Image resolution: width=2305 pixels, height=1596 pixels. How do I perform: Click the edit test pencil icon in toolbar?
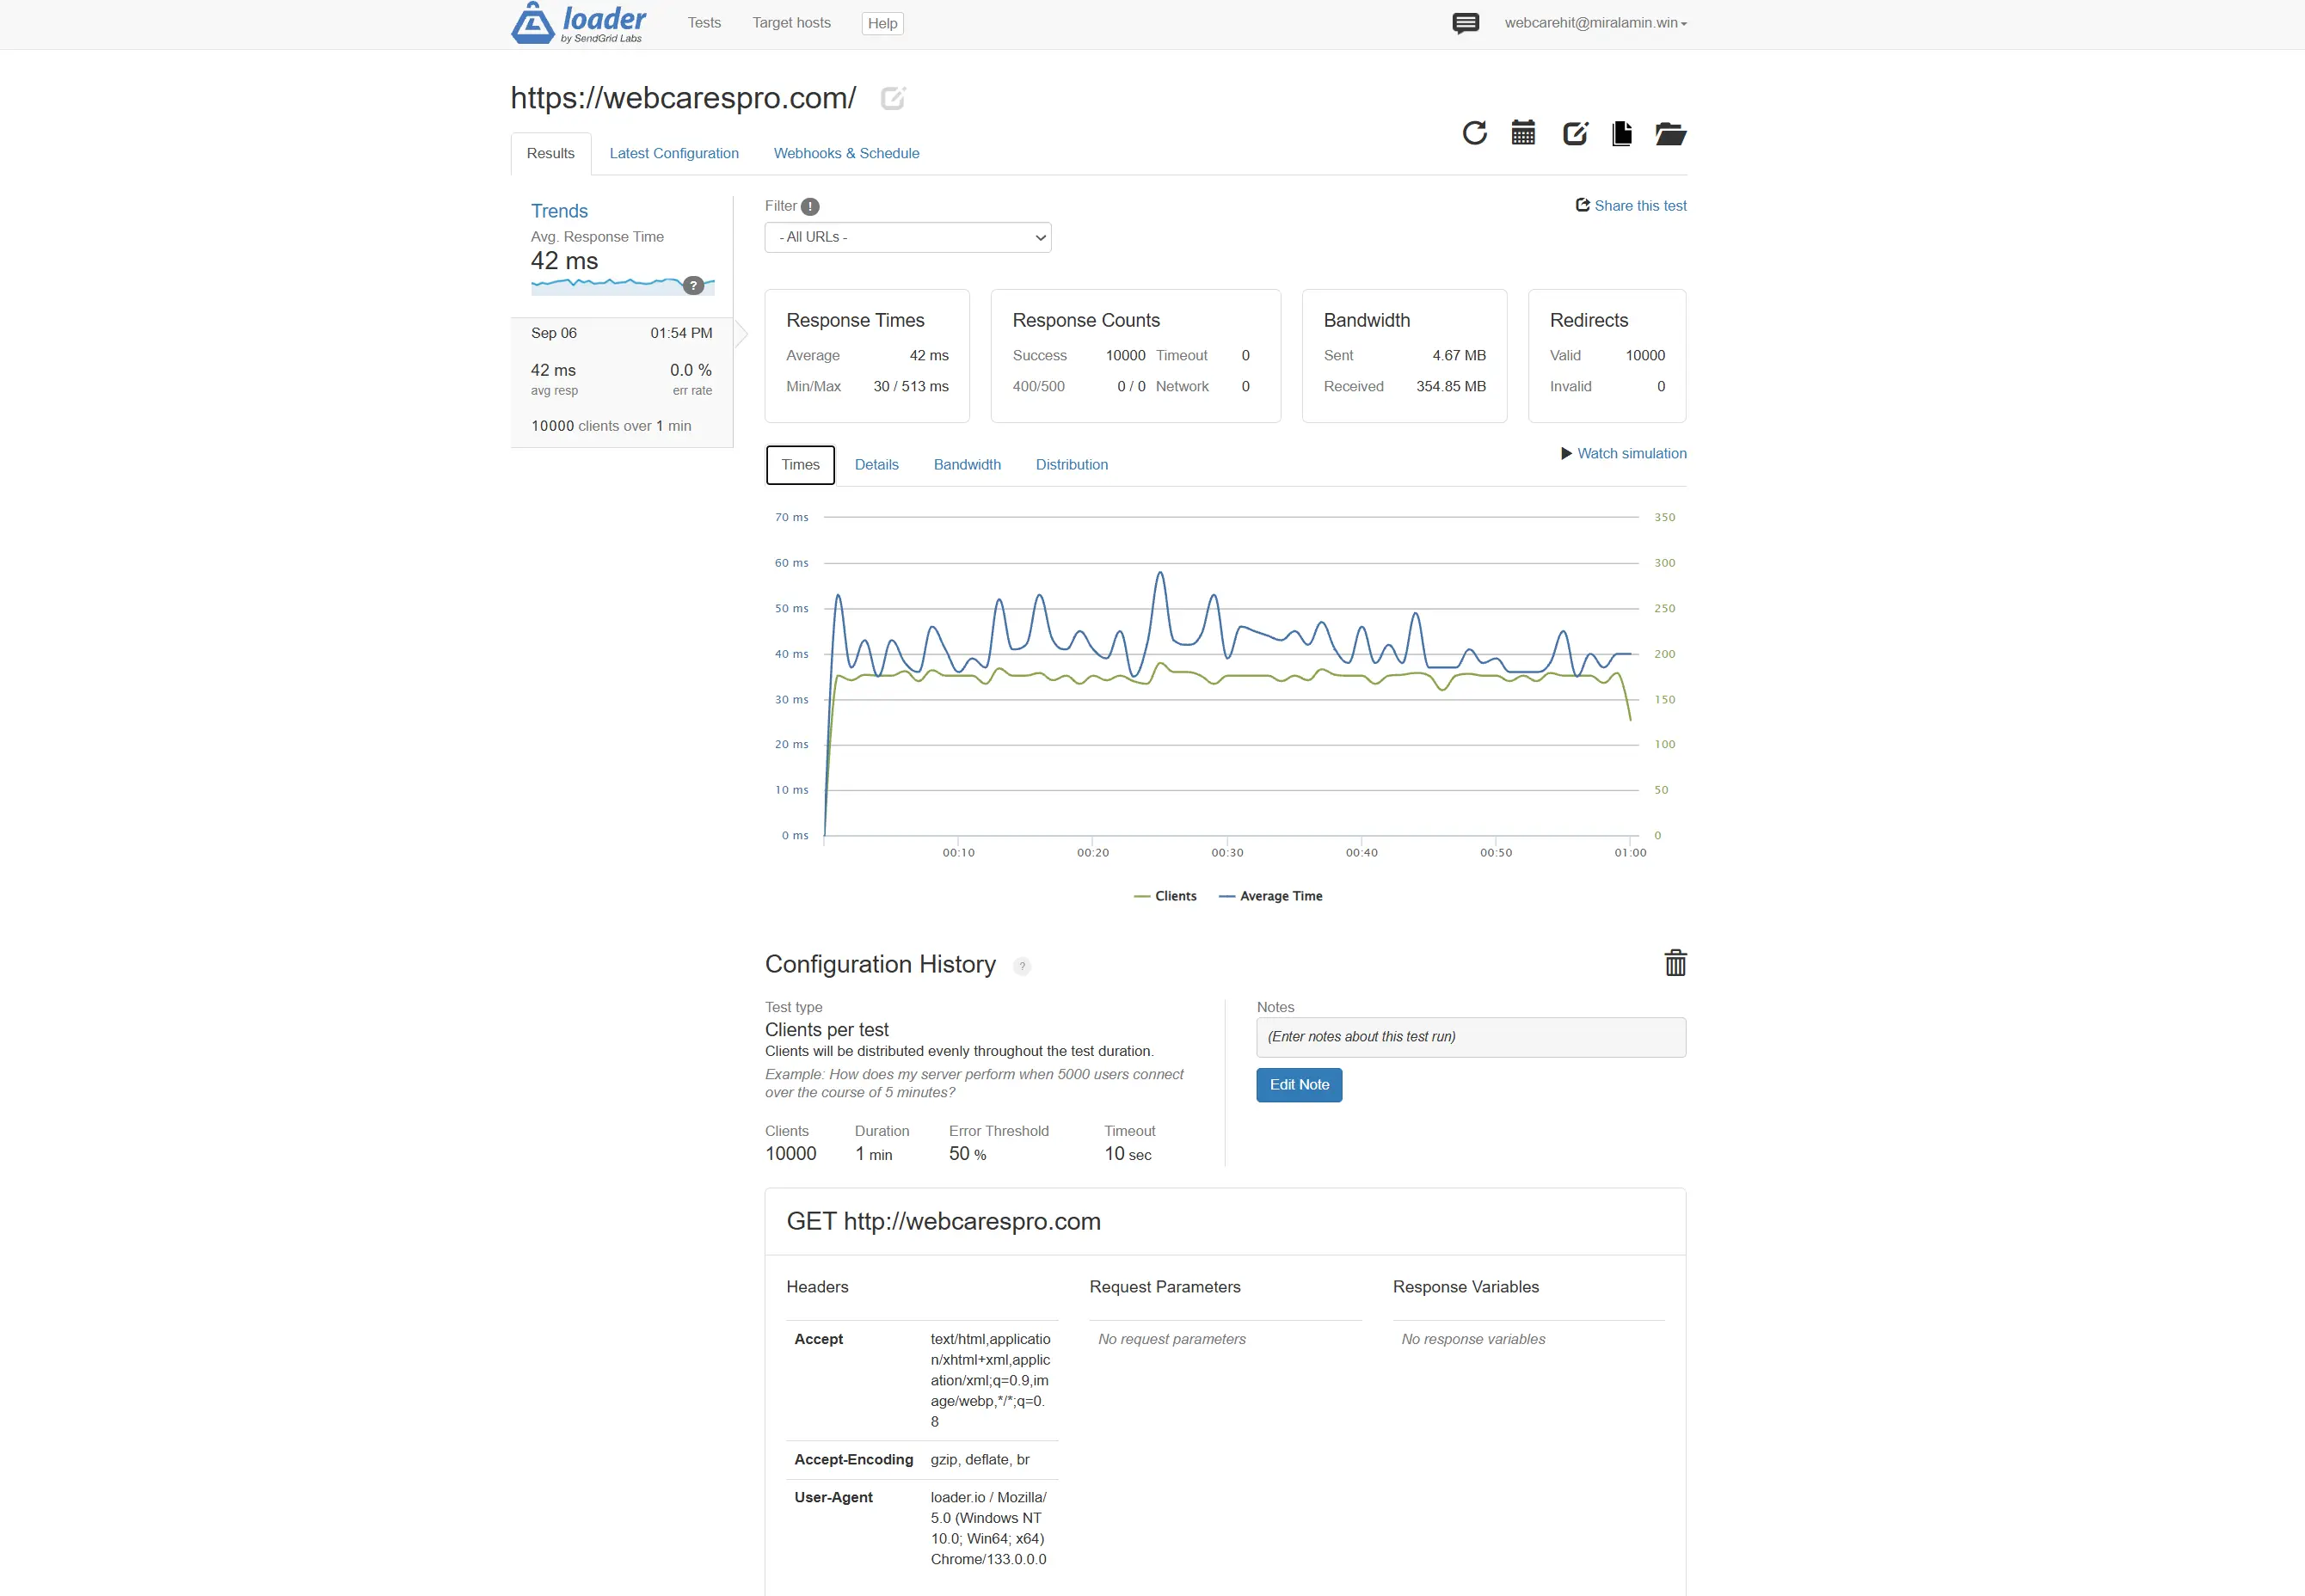click(x=1575, y=133)
